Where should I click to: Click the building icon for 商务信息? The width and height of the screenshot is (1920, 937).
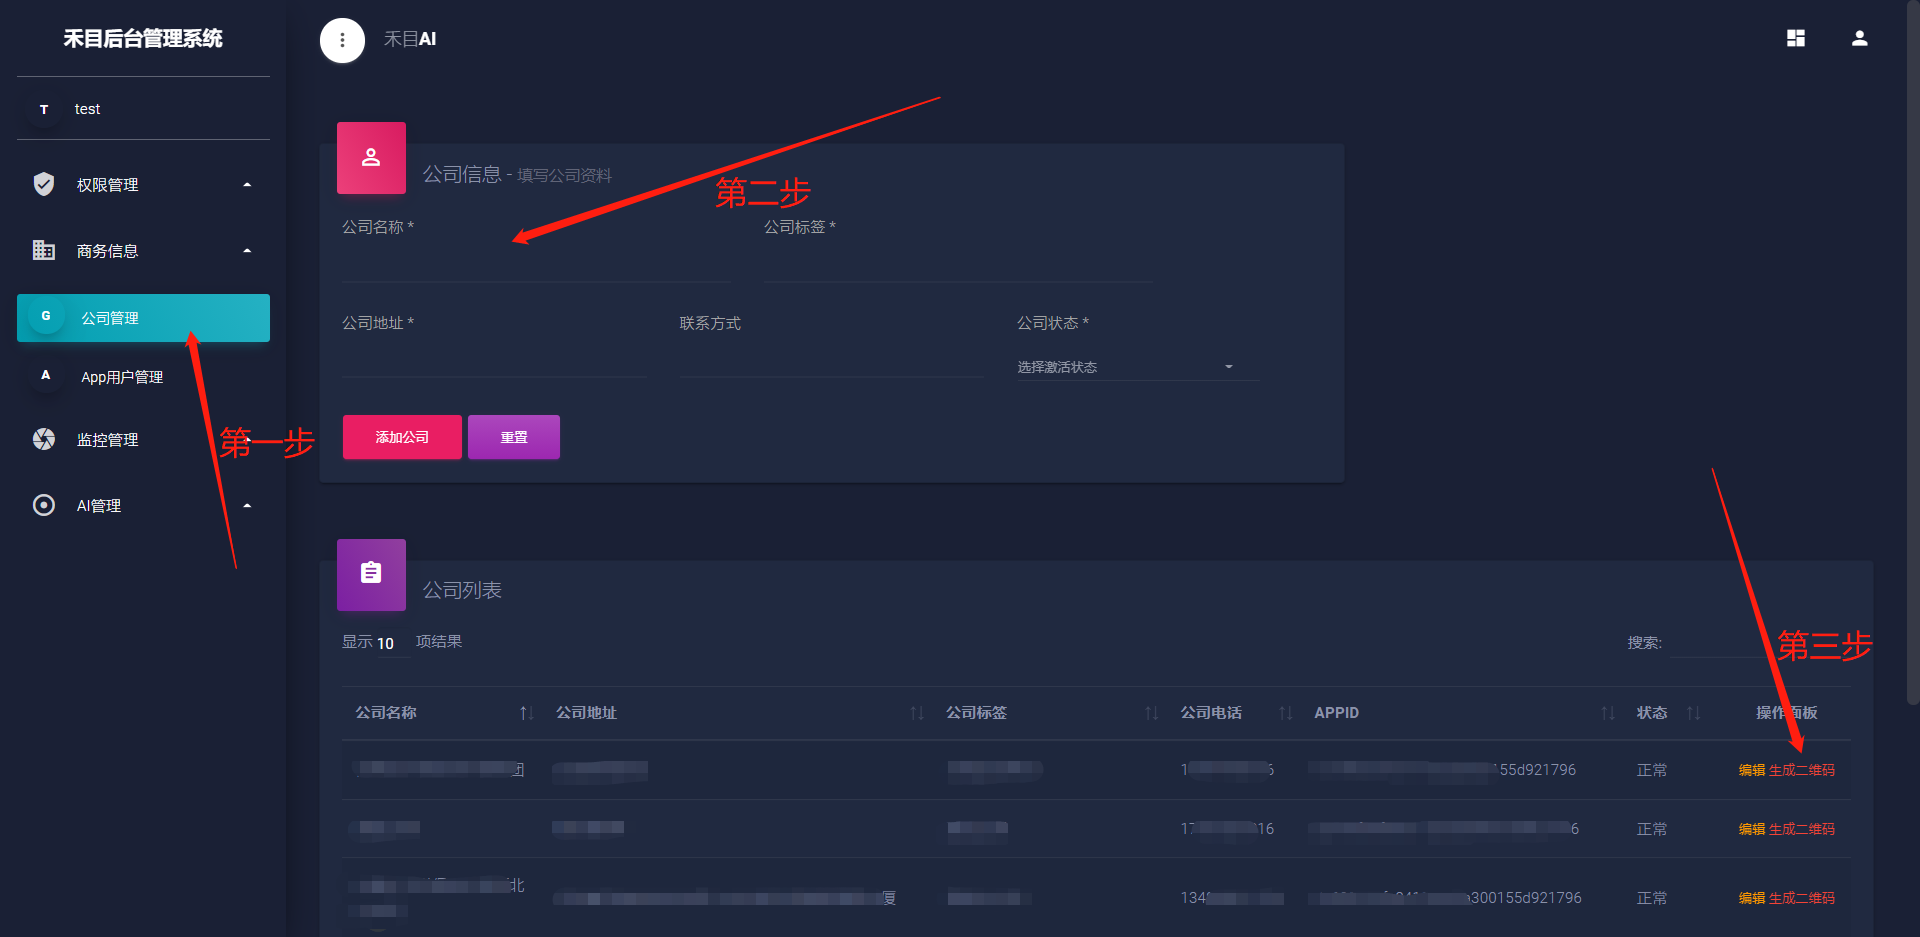(x=44, y=250)
